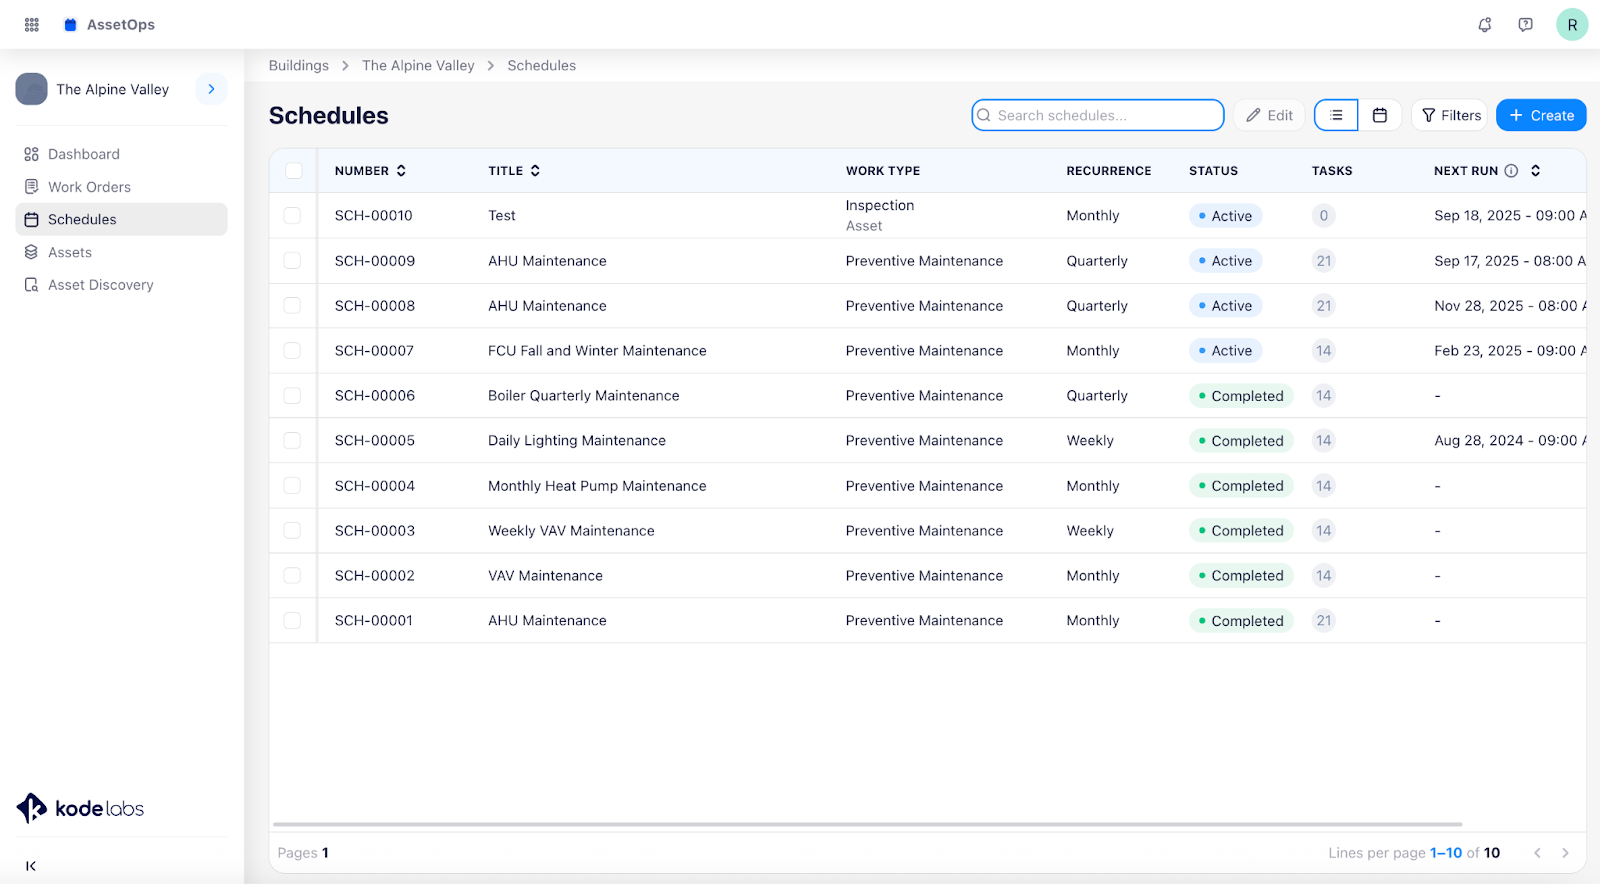Click Active status badge for SCH-00009
Viewport: 1600px width, 884px height.
pyautogui.click(x=1225, y=261)
